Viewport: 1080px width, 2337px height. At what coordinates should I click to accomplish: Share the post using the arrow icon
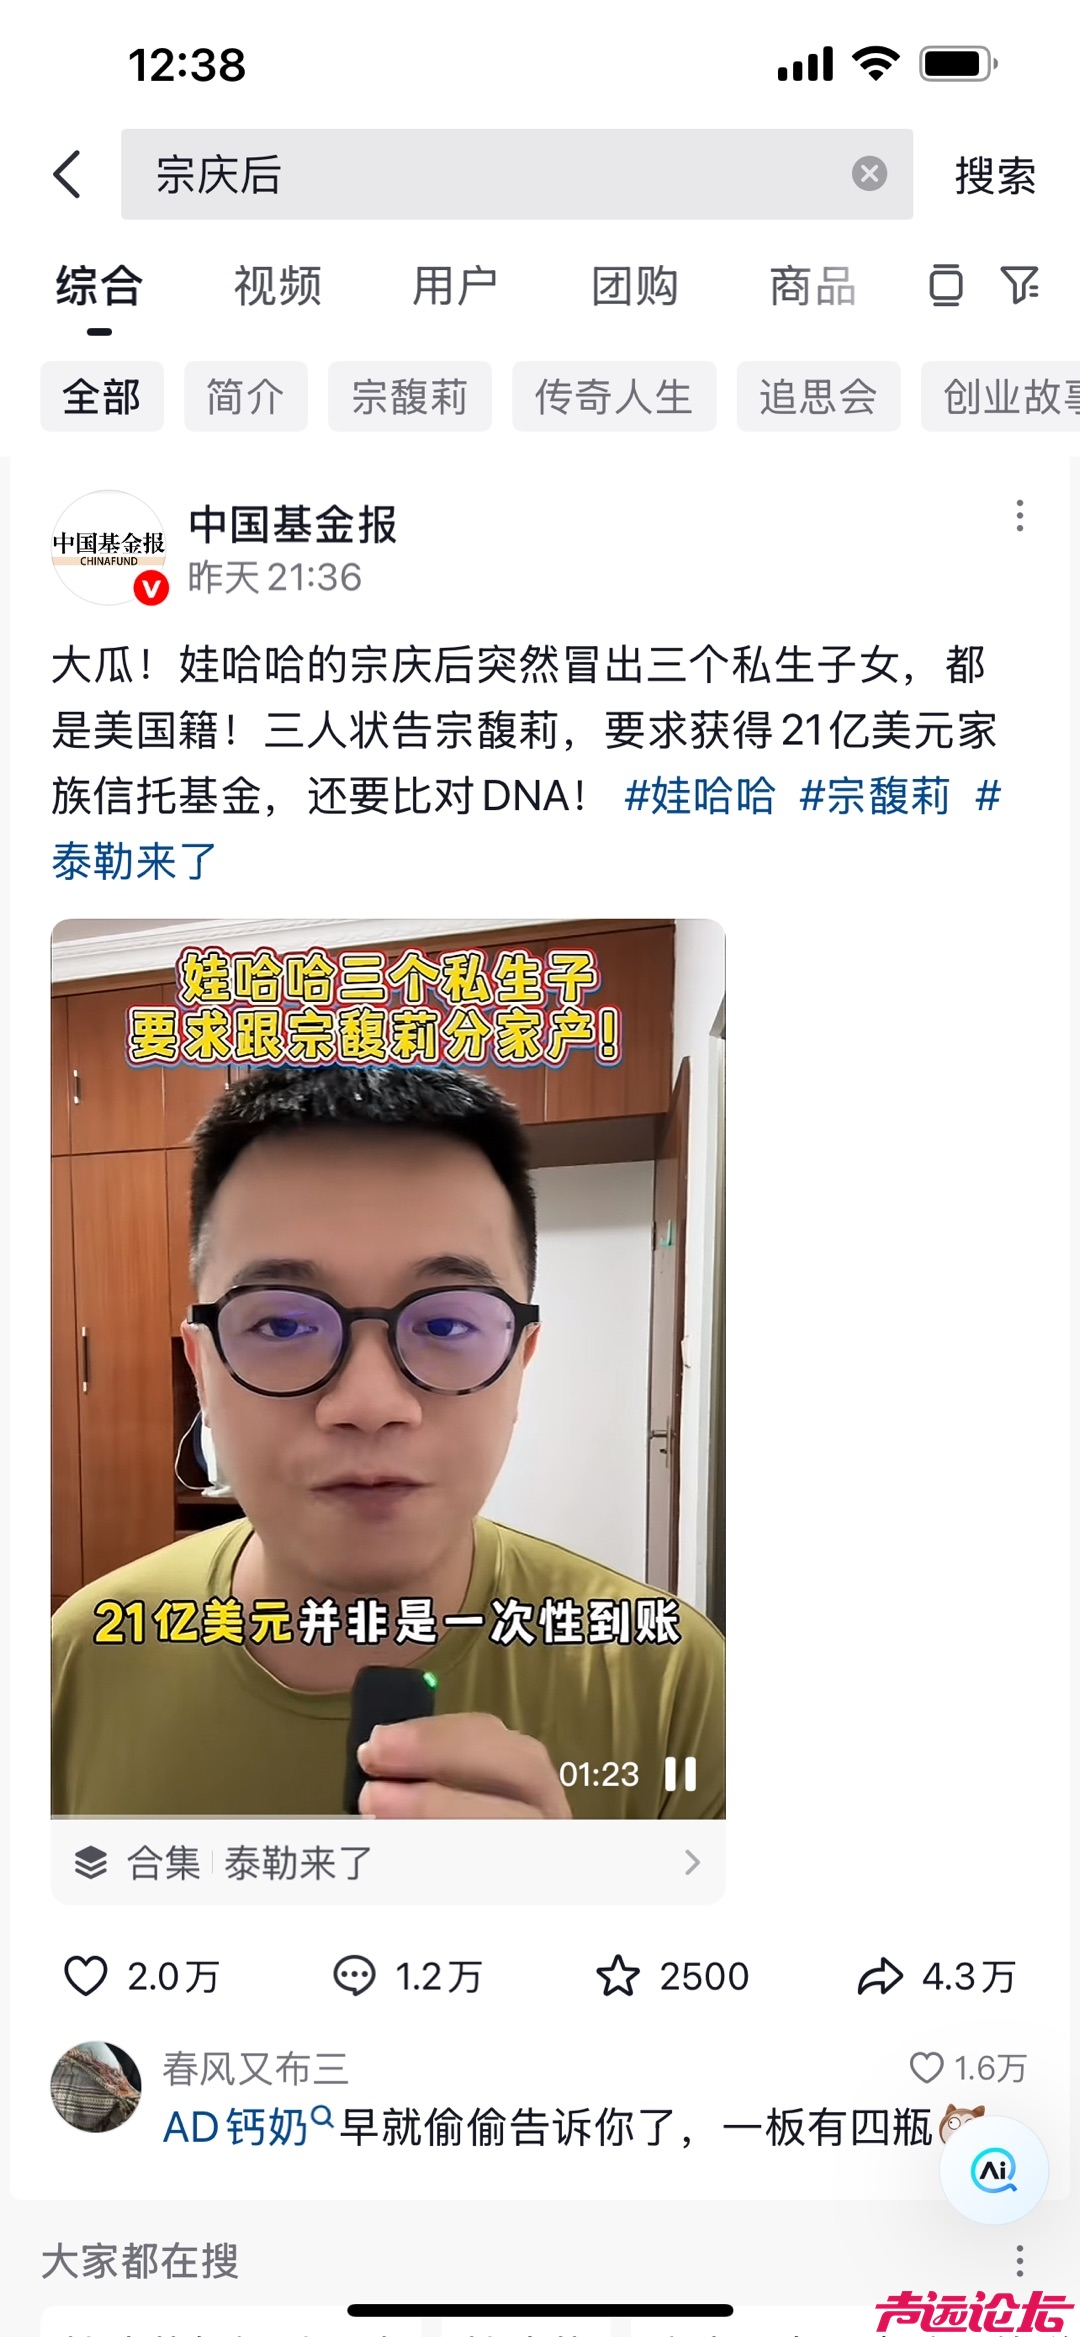point(880,1976)
